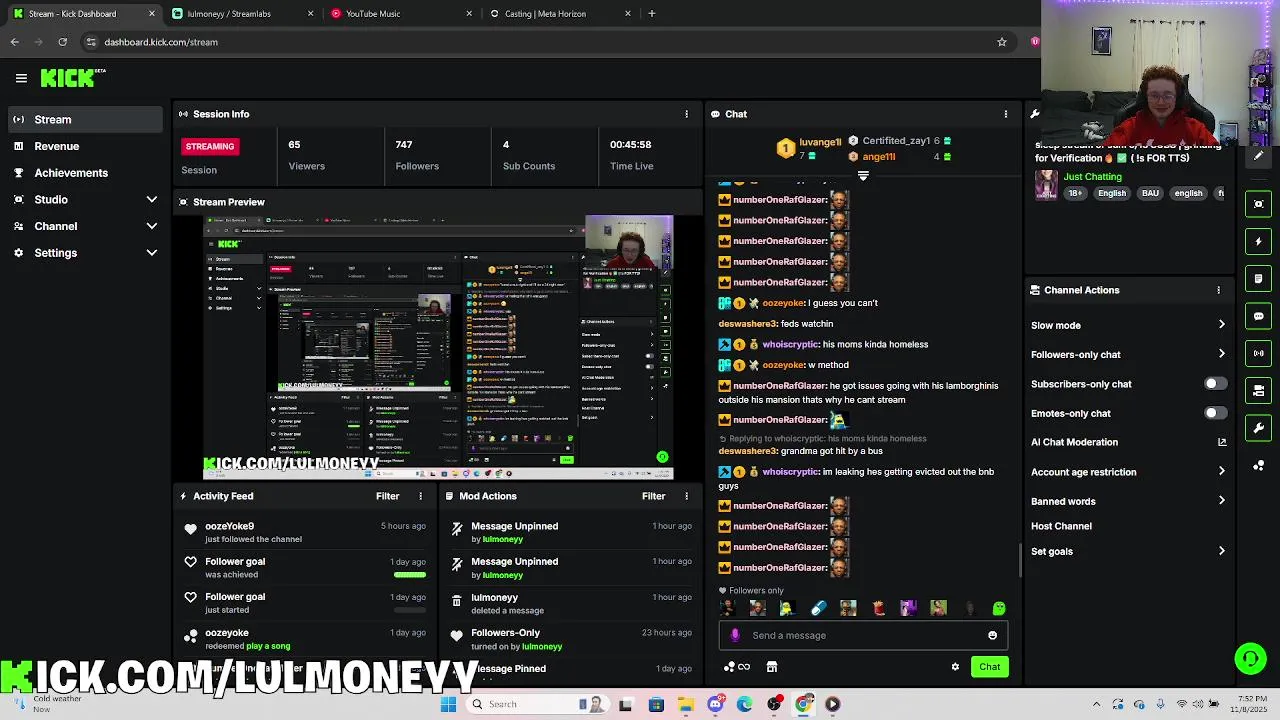Screen dimensions: 1280x720
Task: Toggle Emotes-only chat switch
Action: (x=1215, y=413)
